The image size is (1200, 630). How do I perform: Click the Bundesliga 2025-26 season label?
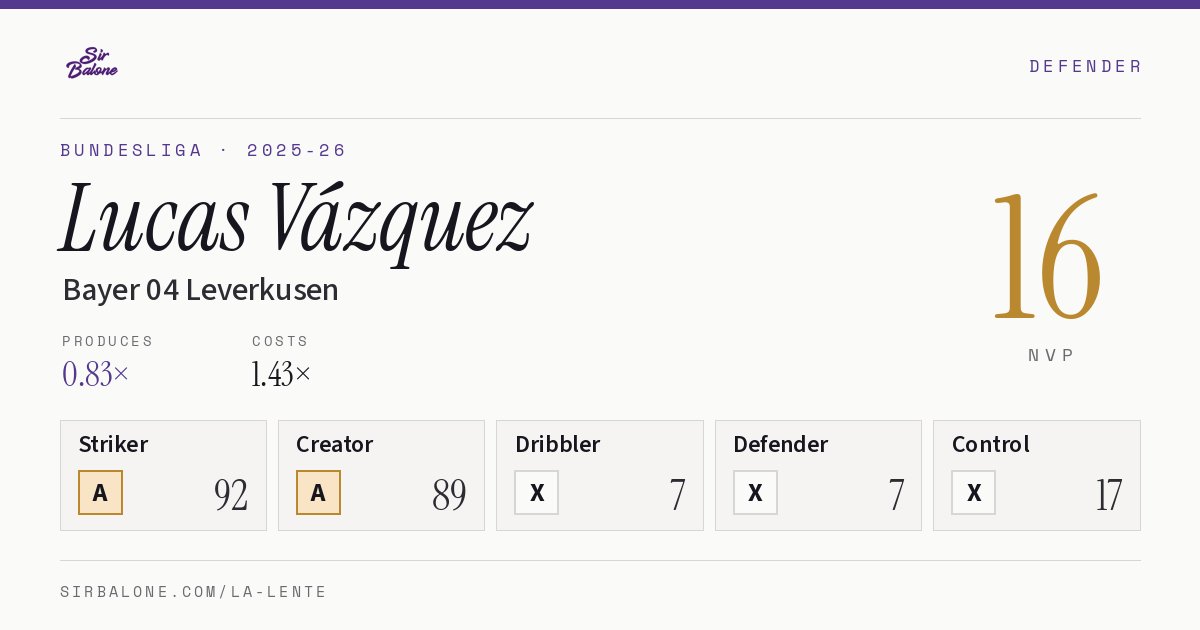pyautogui.click(x=203, y=150)
